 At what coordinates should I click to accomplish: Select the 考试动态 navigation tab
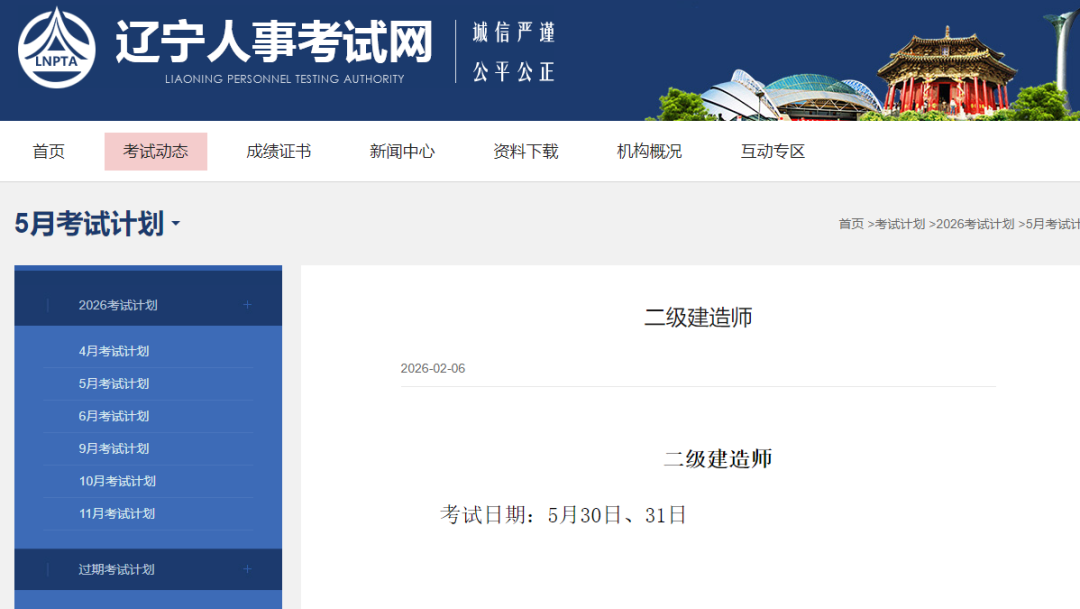[x=155, y=152]
